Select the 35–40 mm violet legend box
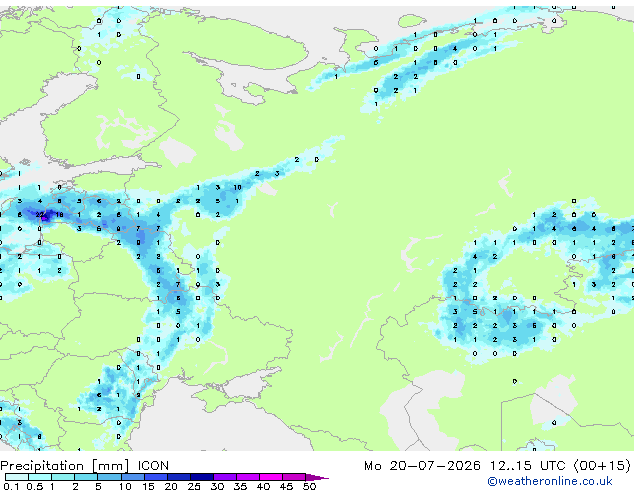Screen dimensions: 634x490 click(x=248, y=477)
